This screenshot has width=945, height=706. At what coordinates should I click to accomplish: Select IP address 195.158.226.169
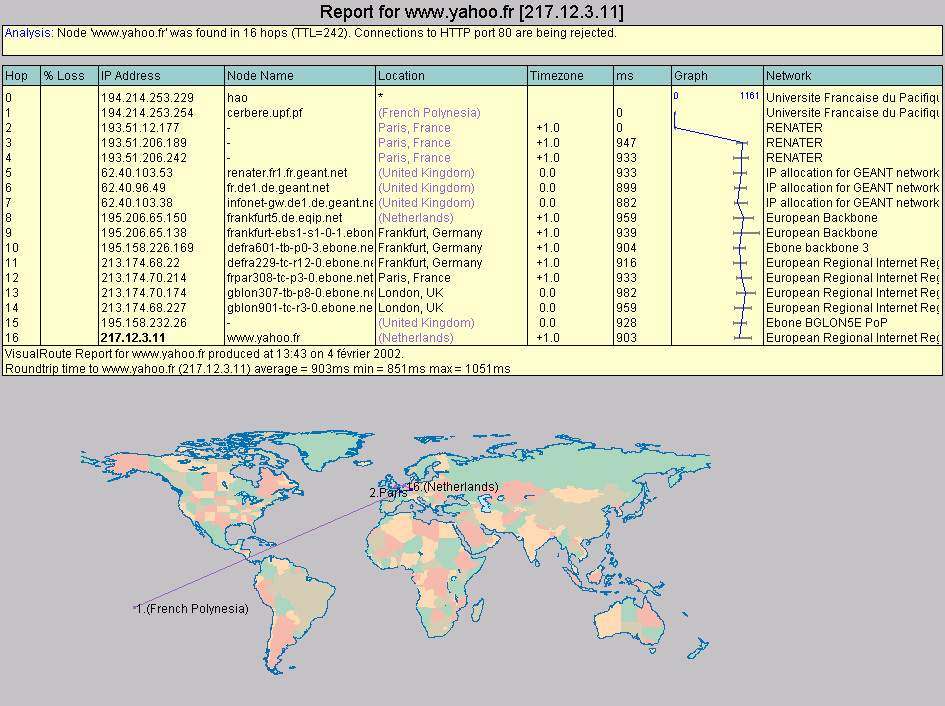pos(148,248)
